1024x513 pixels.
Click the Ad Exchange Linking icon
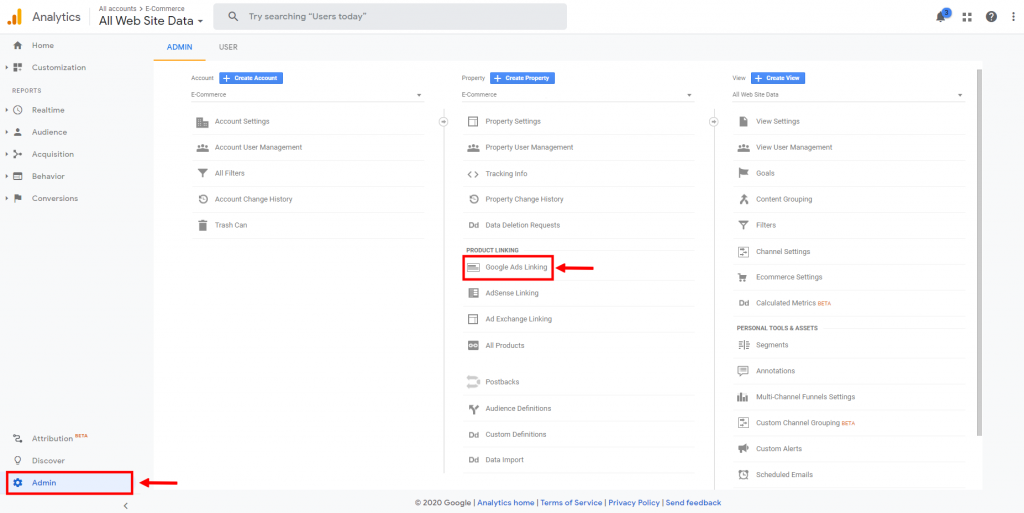[473, 319]
